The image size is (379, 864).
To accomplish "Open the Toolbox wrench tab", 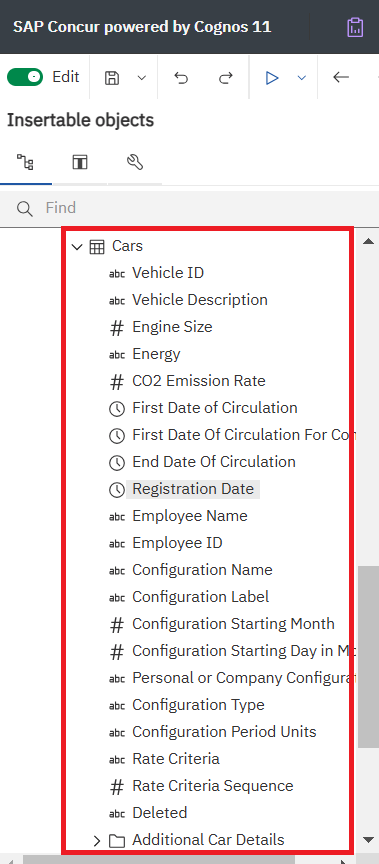I will coord(135,162).
